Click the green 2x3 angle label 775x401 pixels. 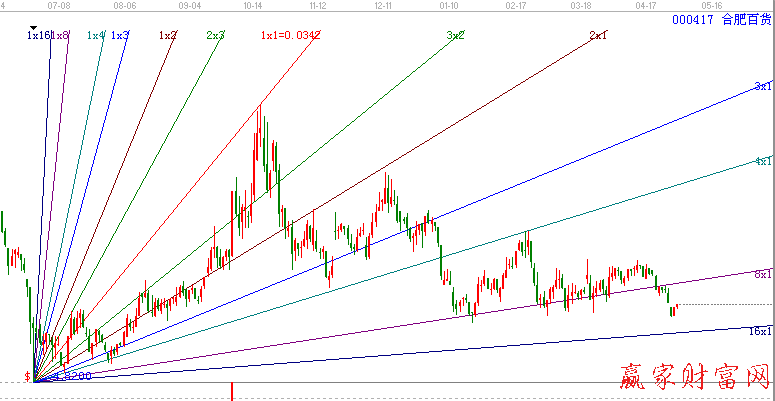click(215, 36)
